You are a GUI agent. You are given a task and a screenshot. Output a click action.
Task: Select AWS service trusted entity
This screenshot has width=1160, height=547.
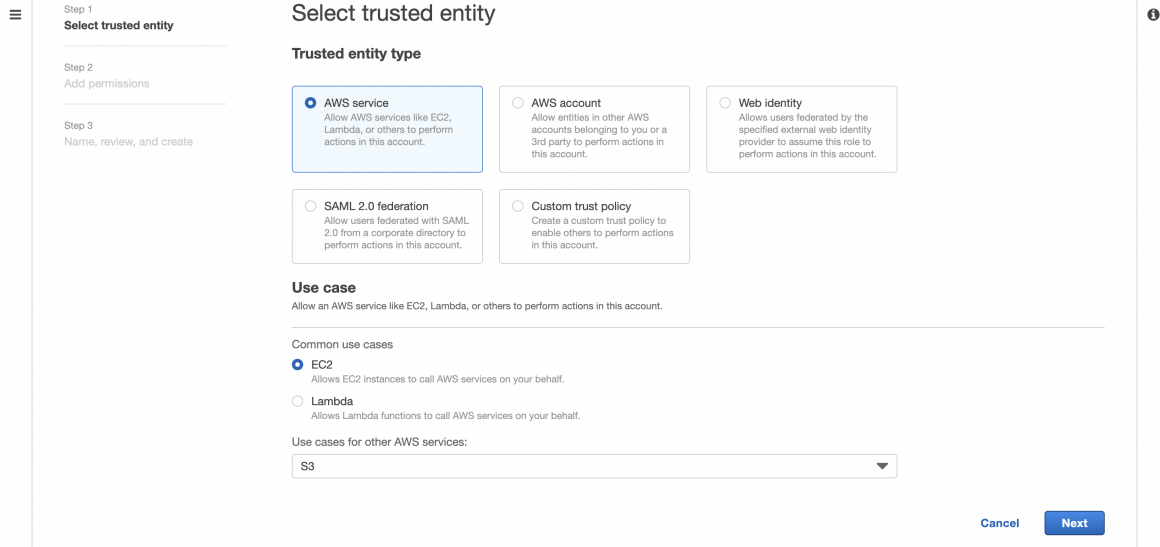point(311,103)
